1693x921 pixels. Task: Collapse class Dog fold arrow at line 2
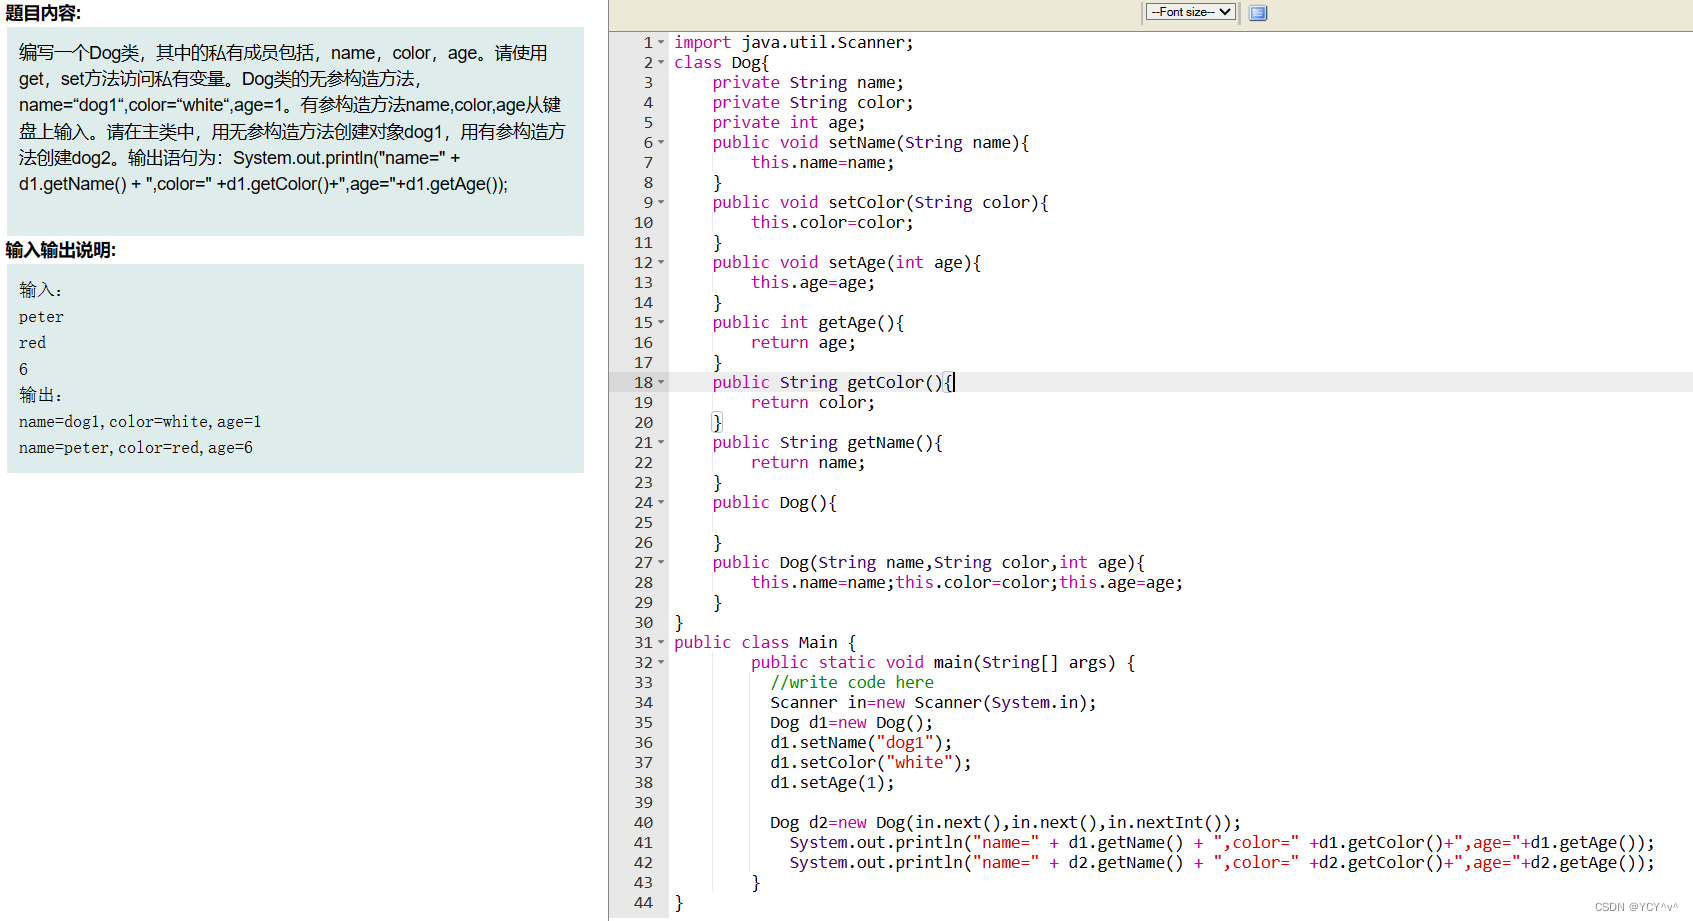(661, 62)
